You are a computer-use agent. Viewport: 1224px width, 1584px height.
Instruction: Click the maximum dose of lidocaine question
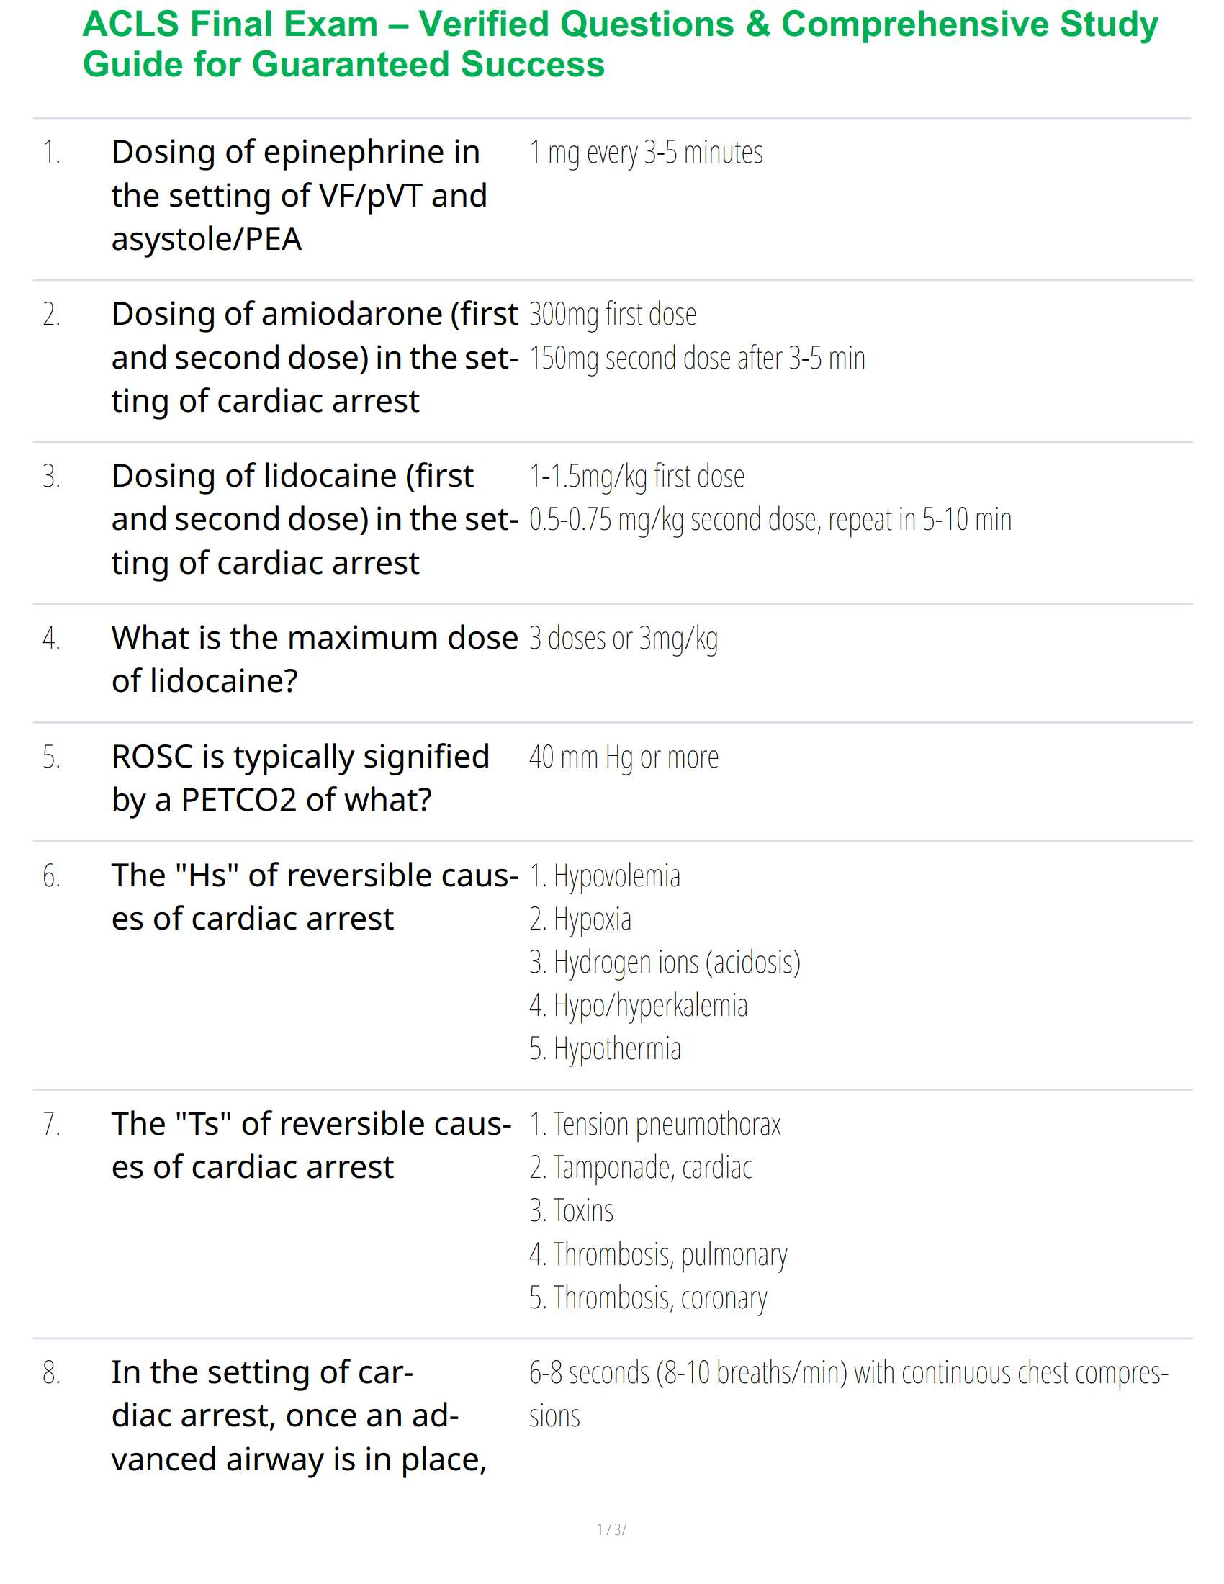click(x=314, y=659)
